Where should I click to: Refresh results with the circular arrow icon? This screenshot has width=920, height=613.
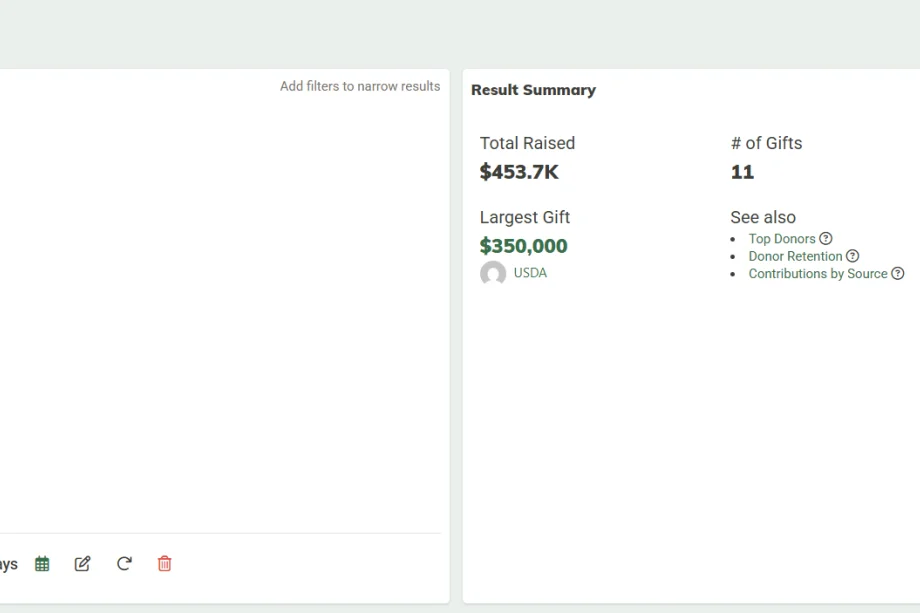pos(124,564)
